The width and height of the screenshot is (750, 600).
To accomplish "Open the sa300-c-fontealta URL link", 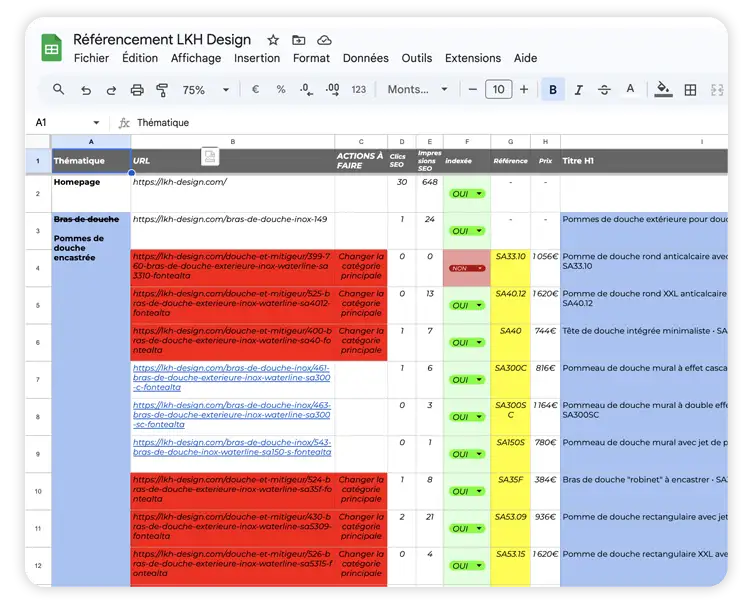I will pyautogui.click(x=232, y=378).
